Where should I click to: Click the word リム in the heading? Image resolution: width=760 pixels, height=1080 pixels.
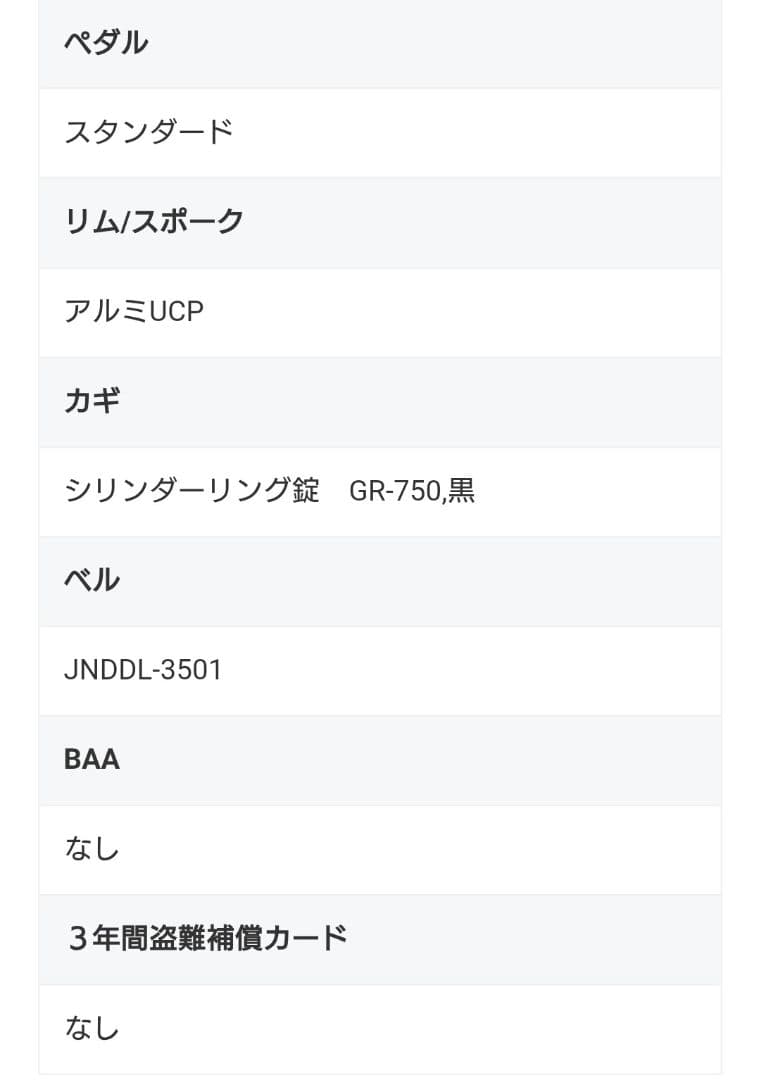pyautogui.click(x=90, y=221)
